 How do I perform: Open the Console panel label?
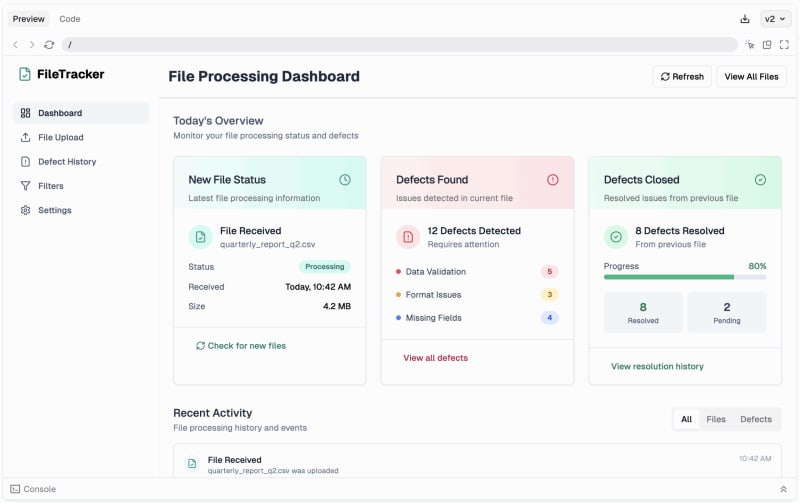click(33, 489)
